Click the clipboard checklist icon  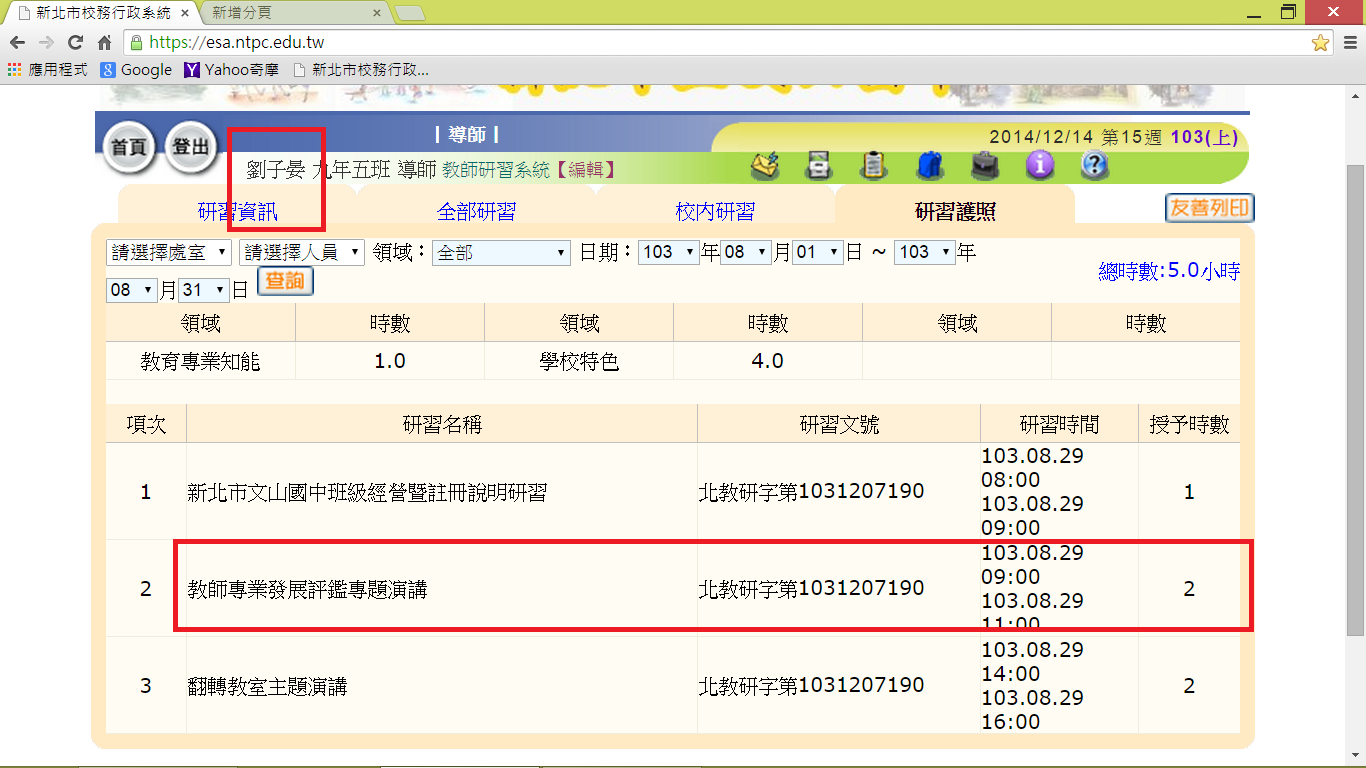tap(873, 165)
